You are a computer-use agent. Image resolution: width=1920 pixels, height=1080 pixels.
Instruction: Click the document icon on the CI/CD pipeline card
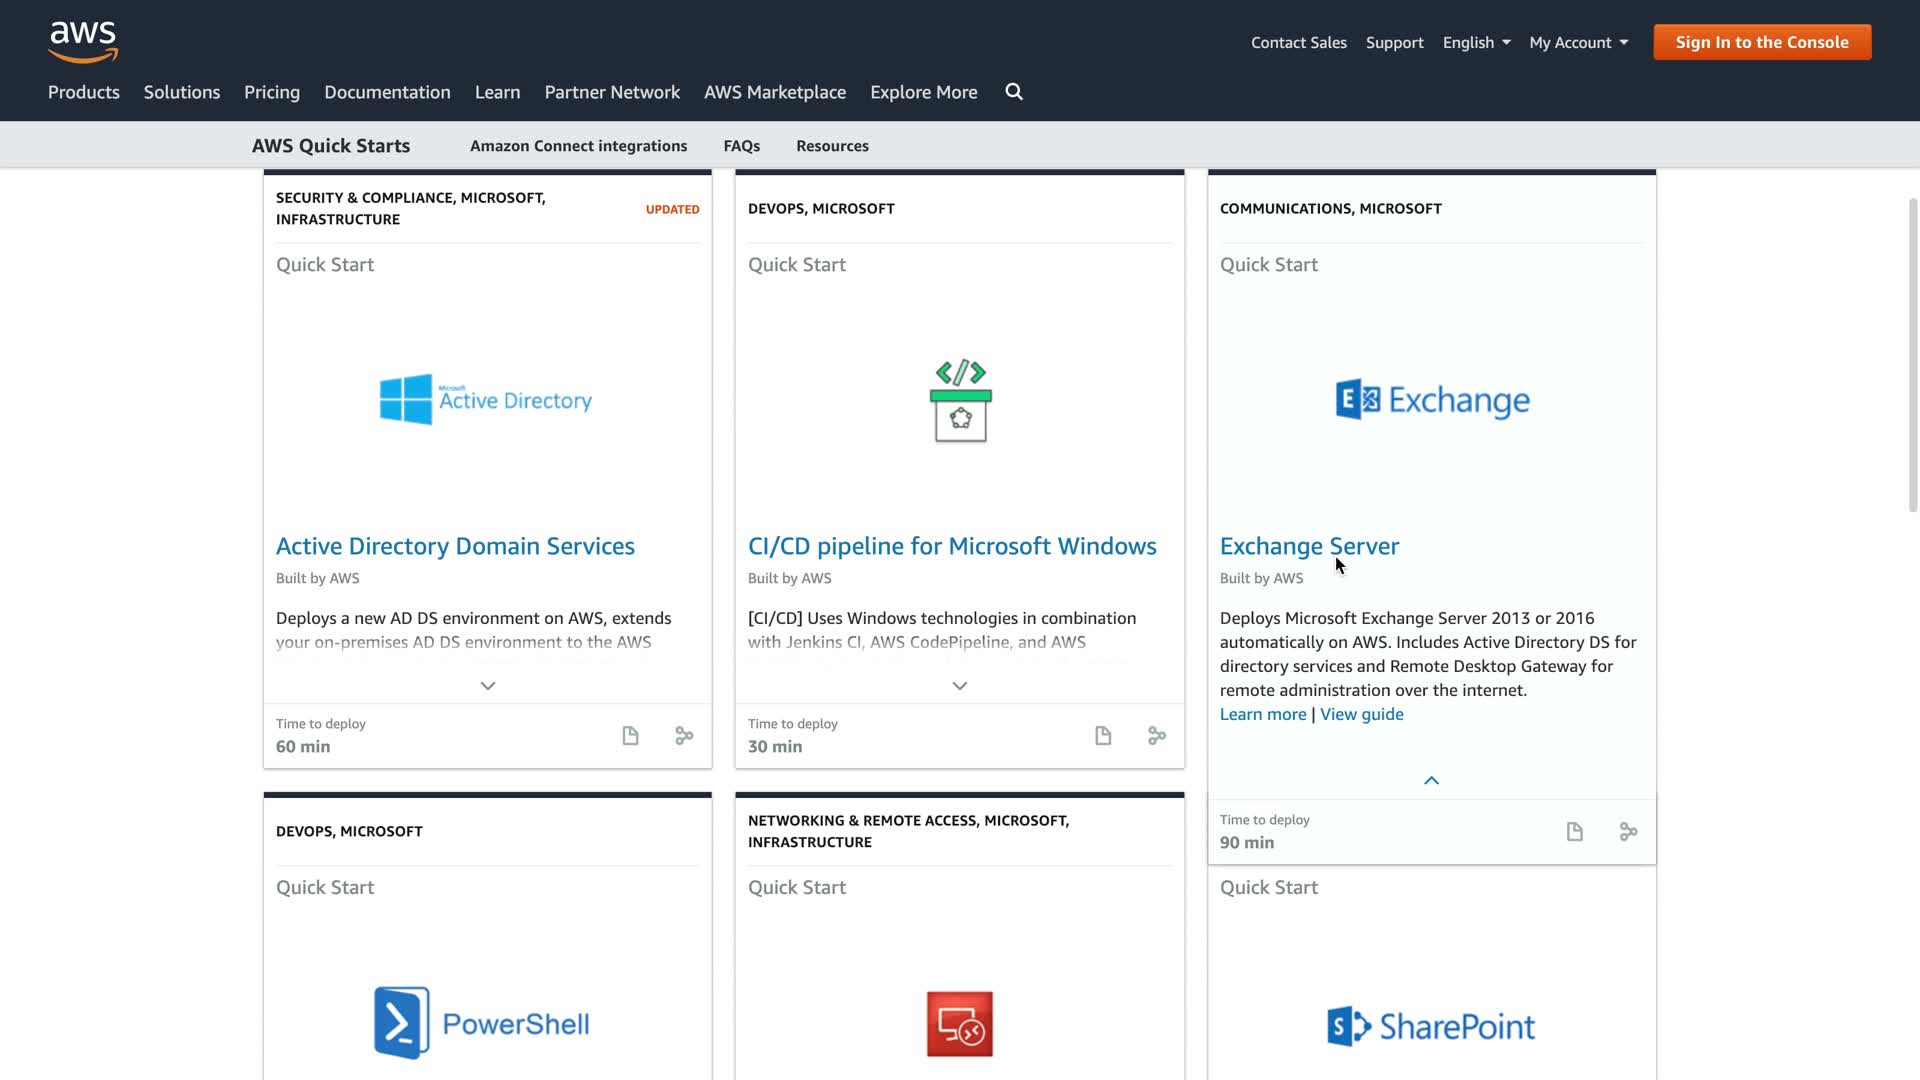1103,736
